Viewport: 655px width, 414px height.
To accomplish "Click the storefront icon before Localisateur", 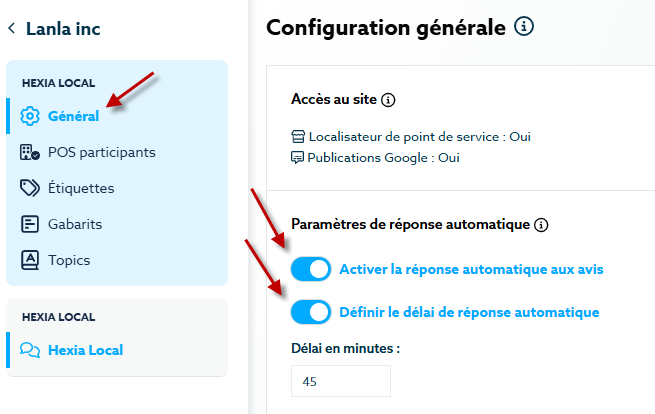I will click(297, 137).
